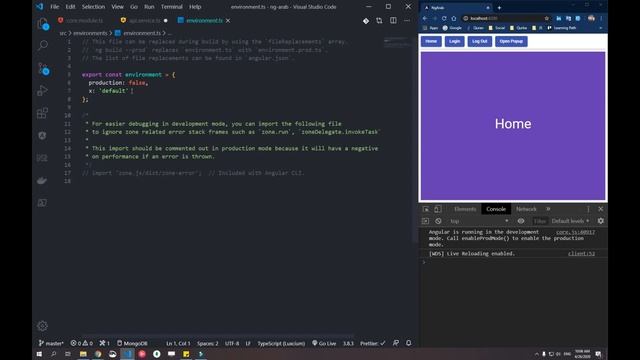The image size is (640, 360).
Task: Open the Windows Start menu
Action: point(39,354)
